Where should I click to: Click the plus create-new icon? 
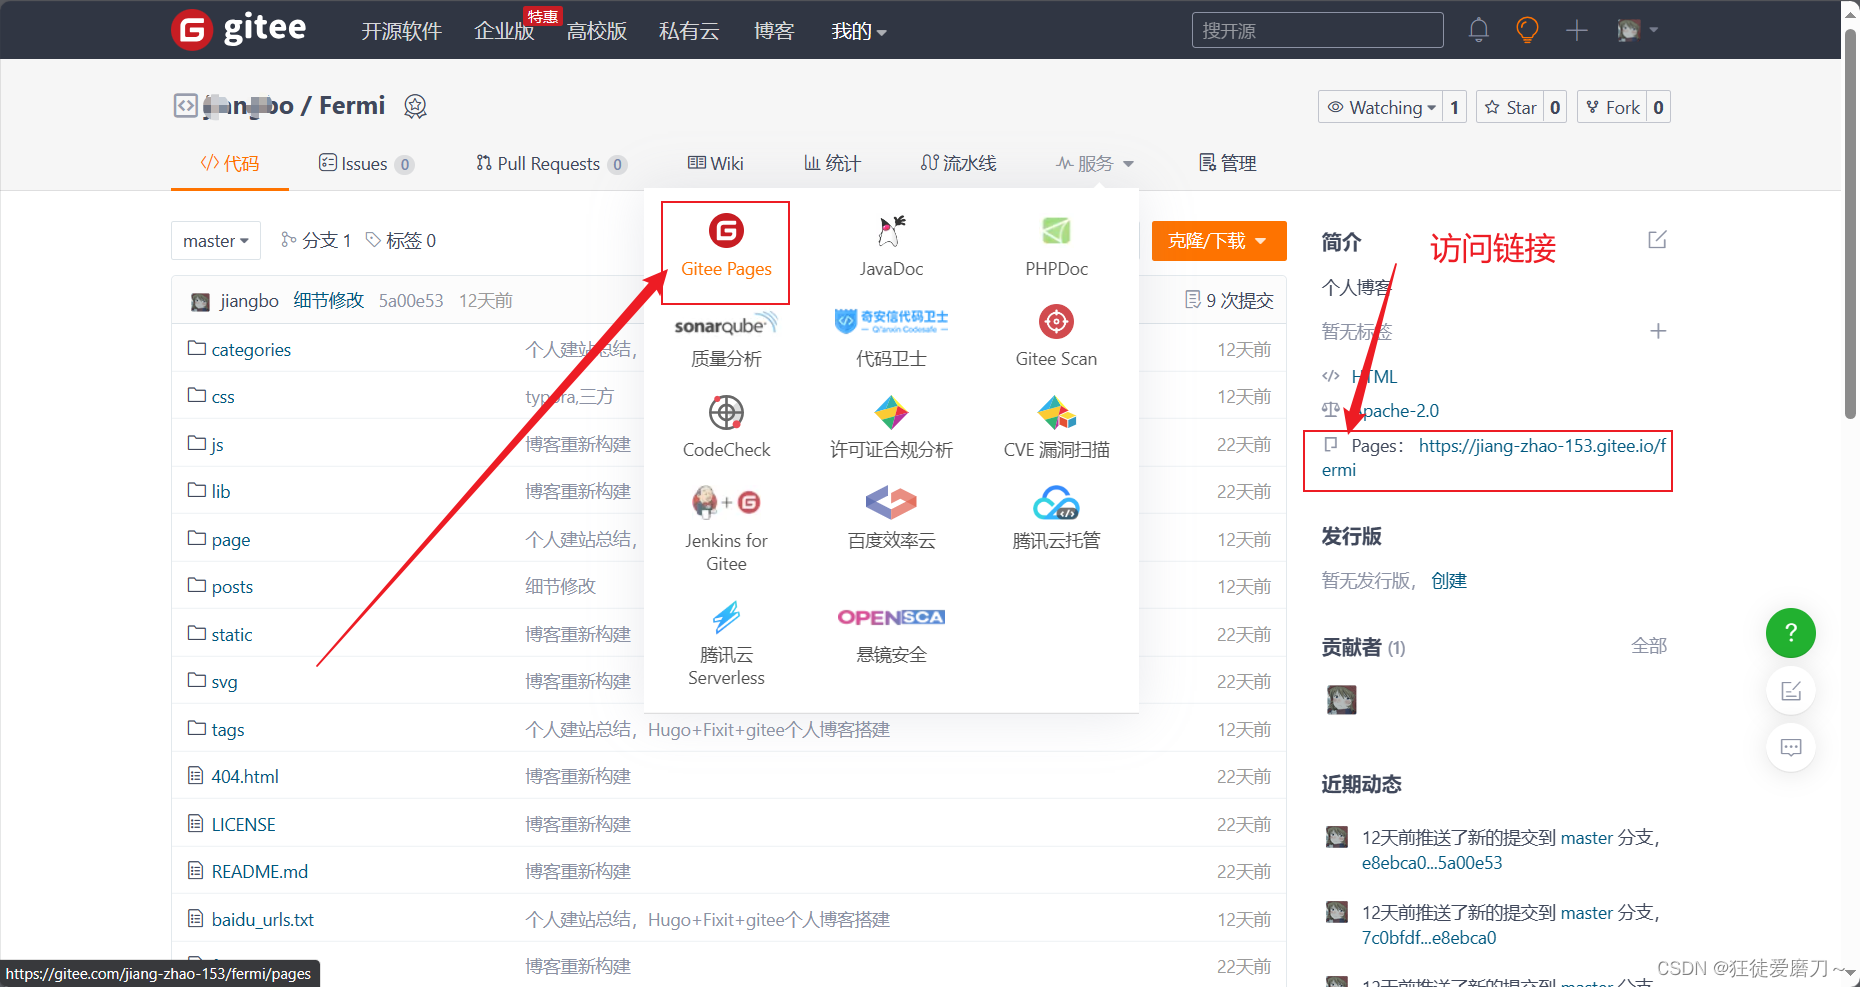tap(1577, 30)
